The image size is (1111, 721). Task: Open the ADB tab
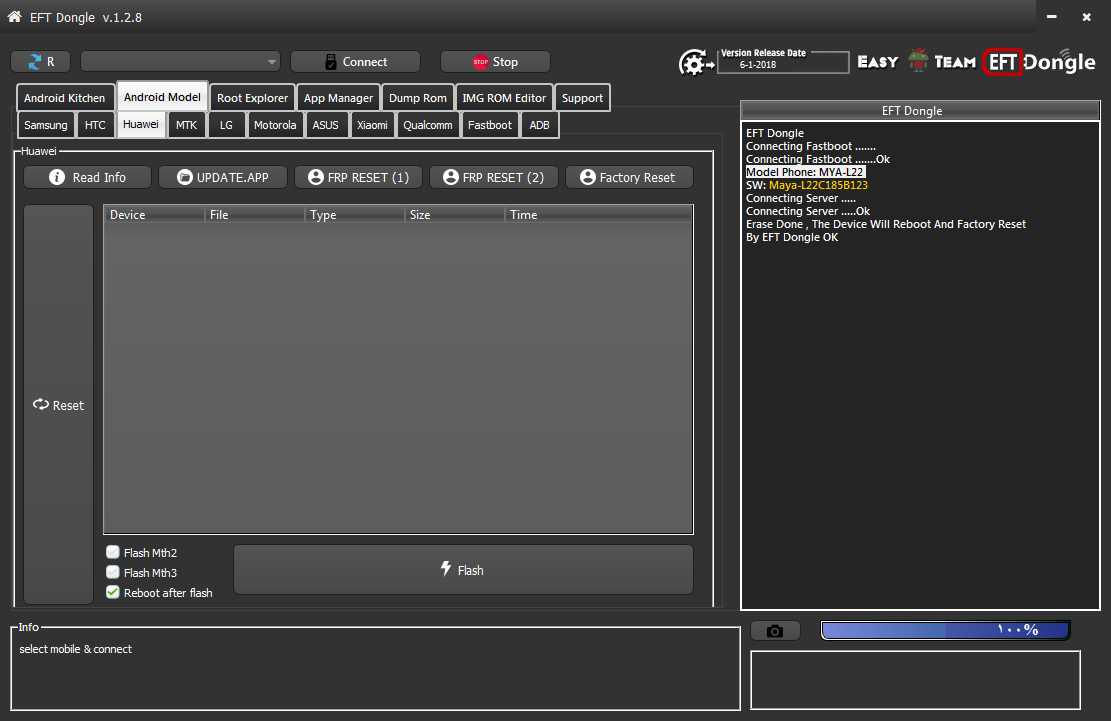click(539, 125)
